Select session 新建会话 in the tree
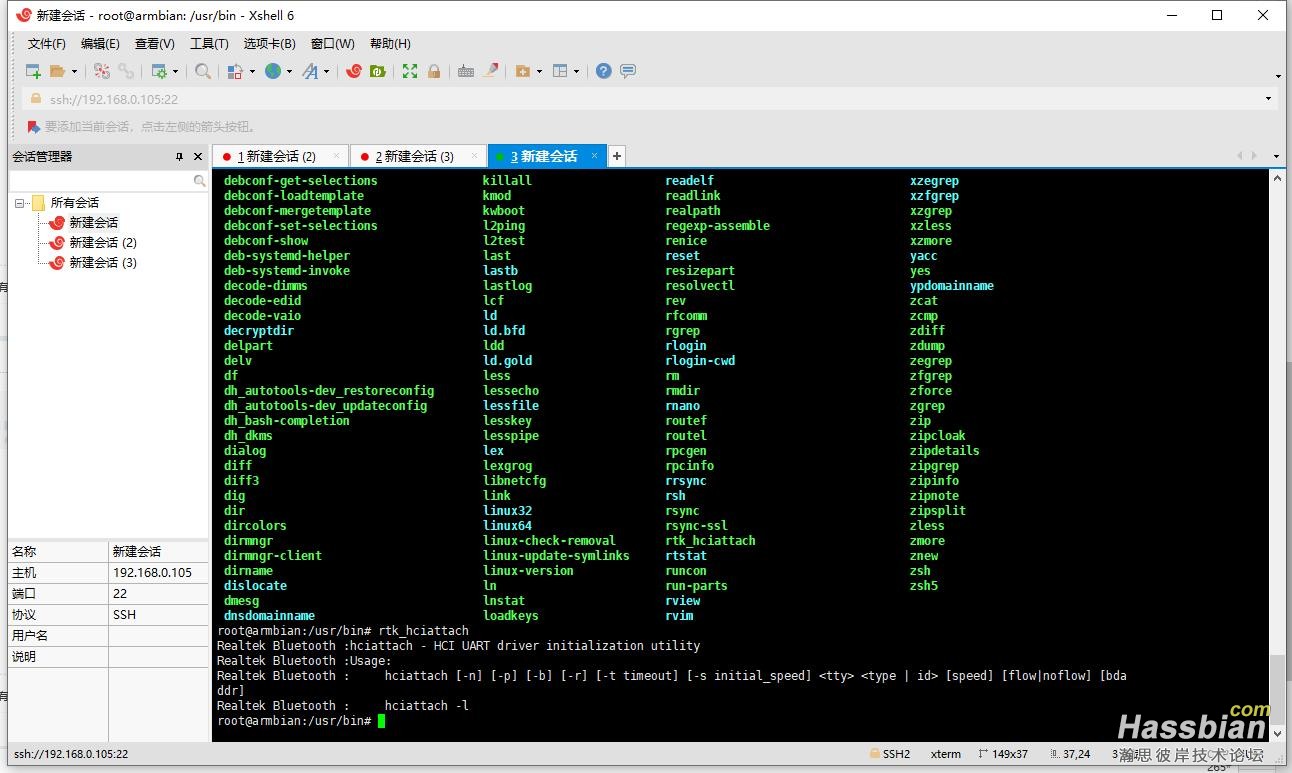Screen dimensions: 1292x773 (93, 223)
